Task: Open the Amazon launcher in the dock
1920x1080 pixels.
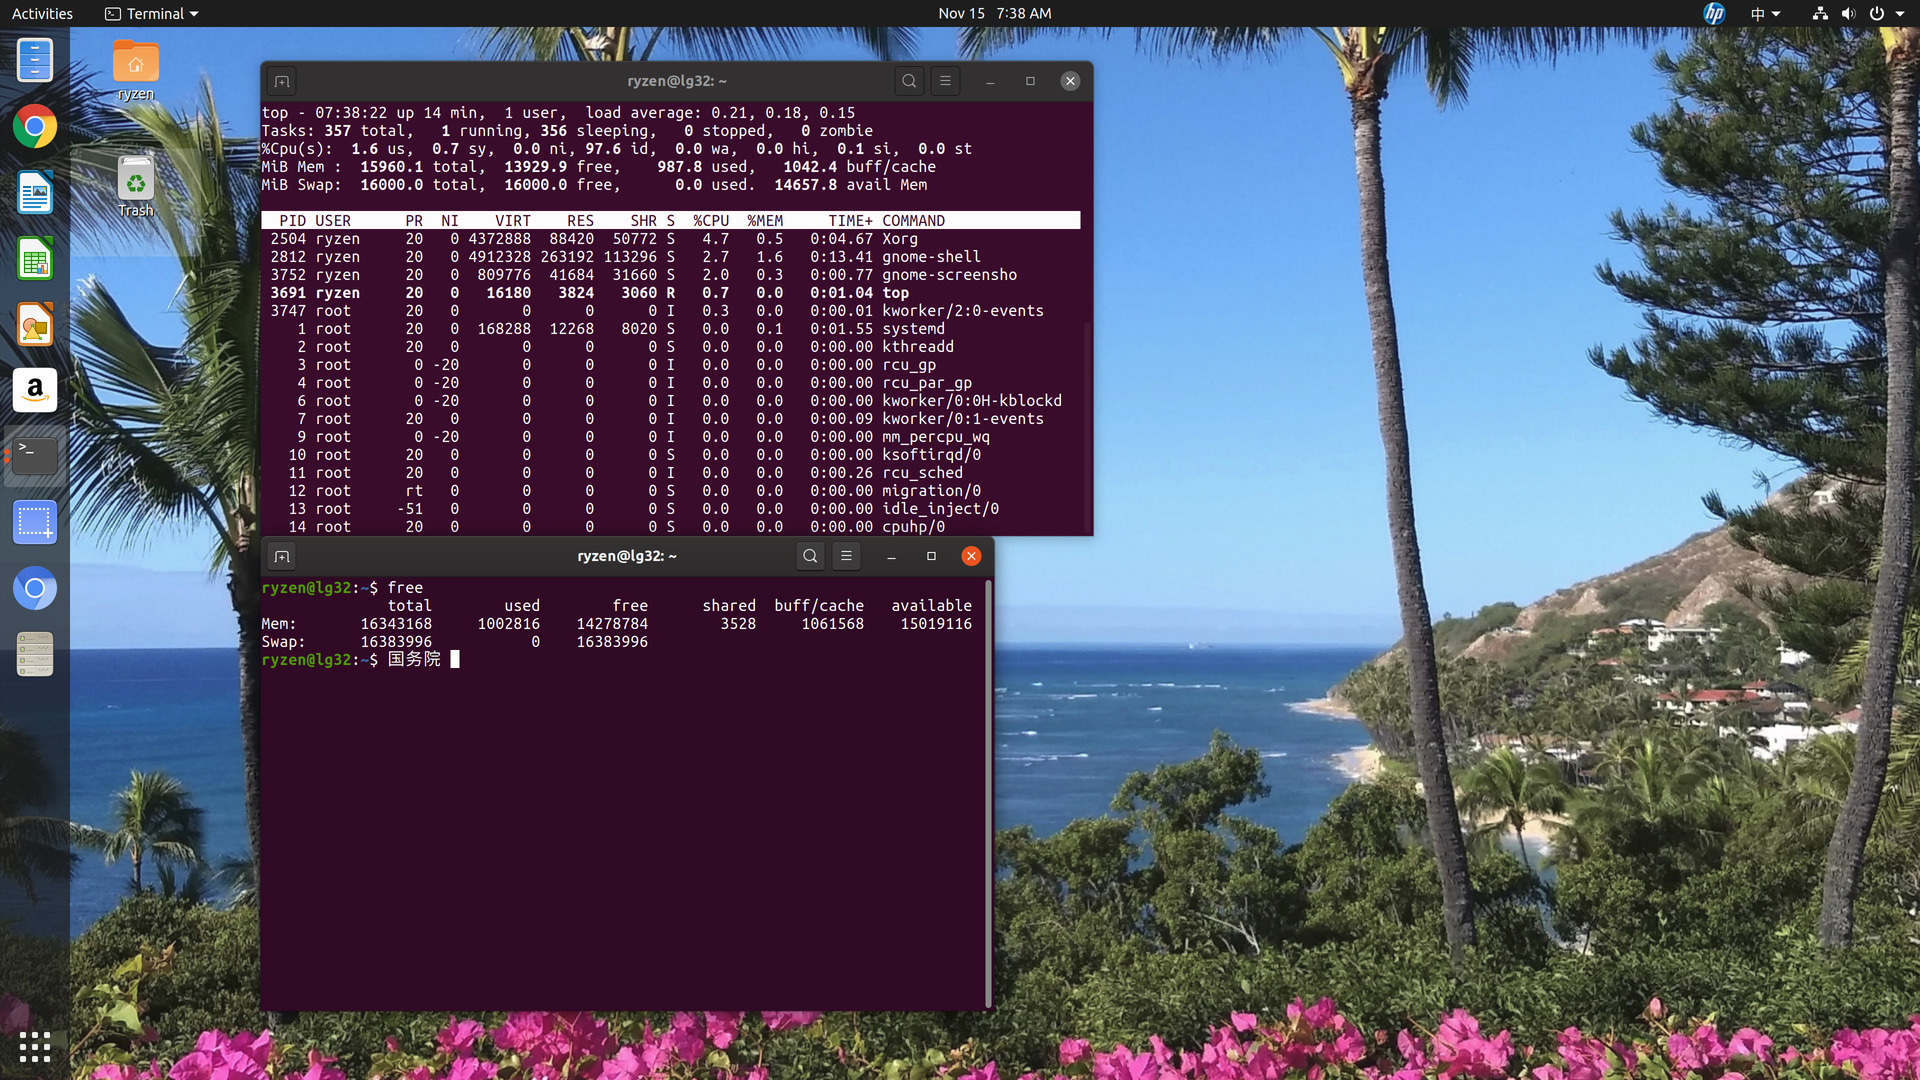Action: coord(35,390)
